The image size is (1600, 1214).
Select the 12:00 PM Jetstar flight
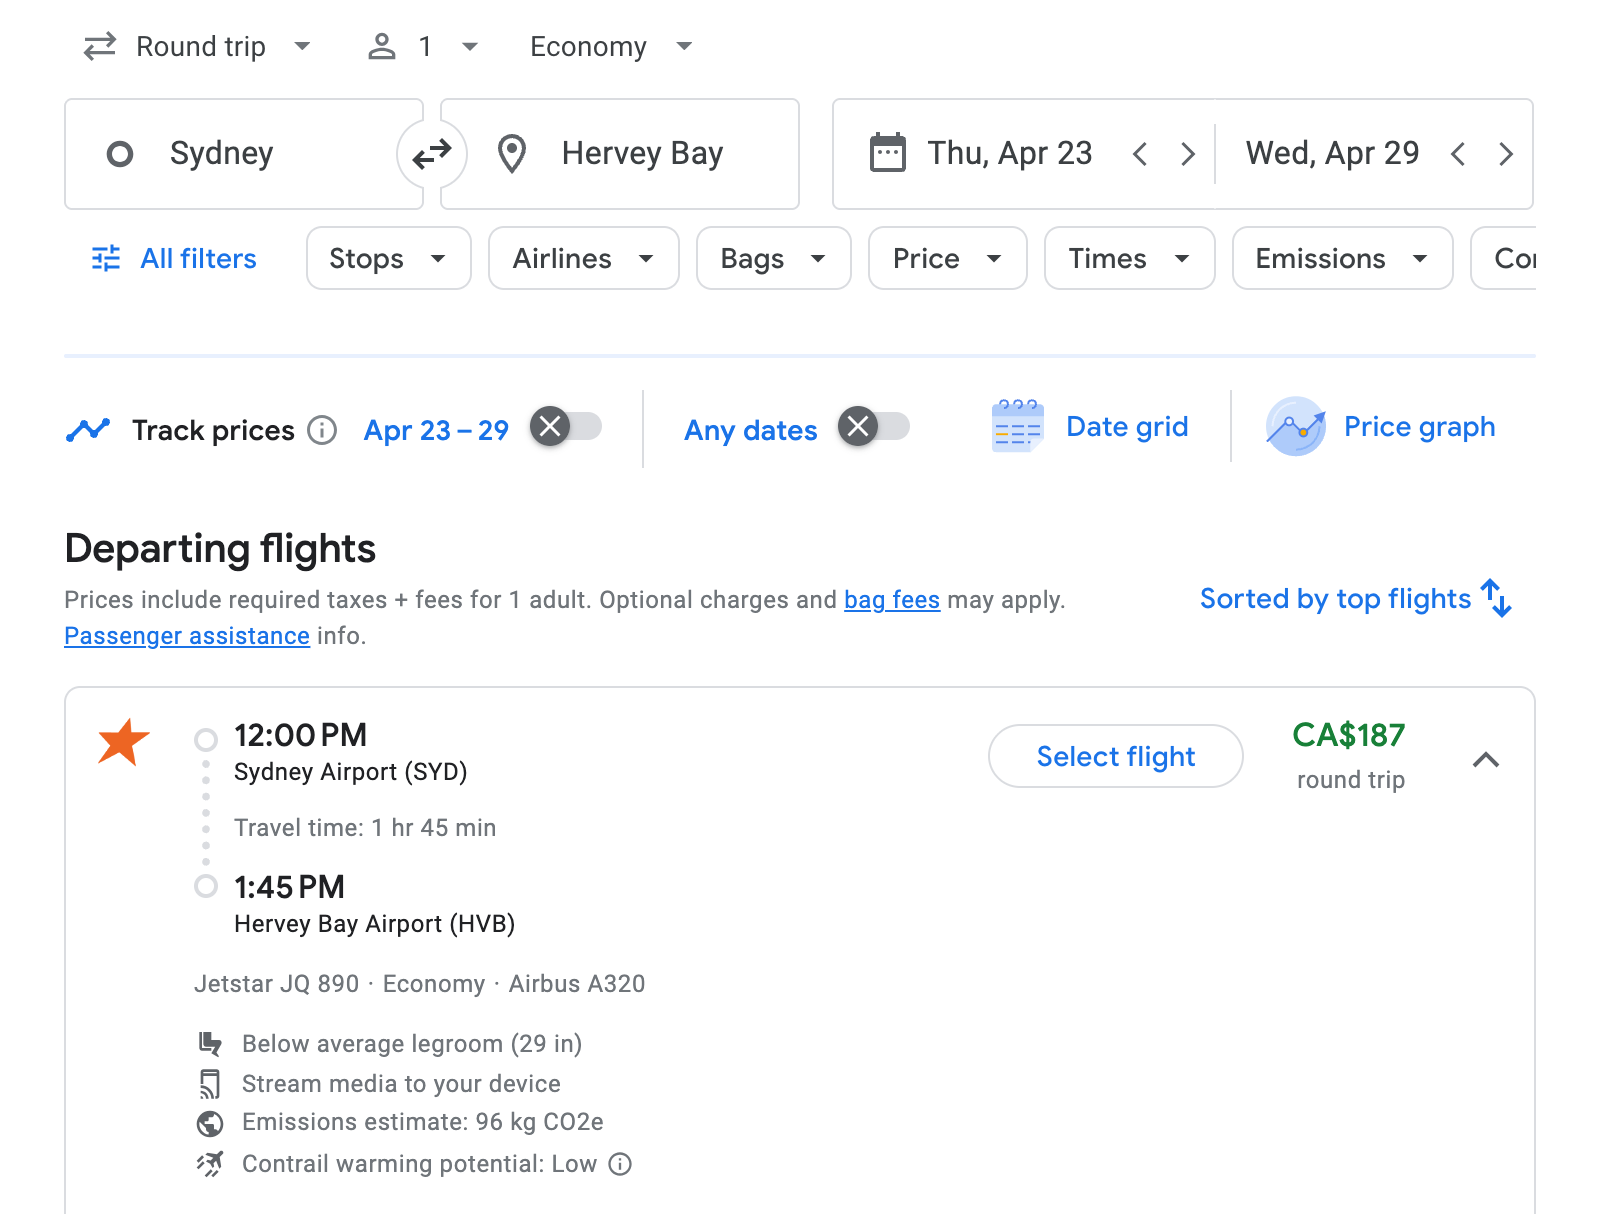tap(1115, 756)
